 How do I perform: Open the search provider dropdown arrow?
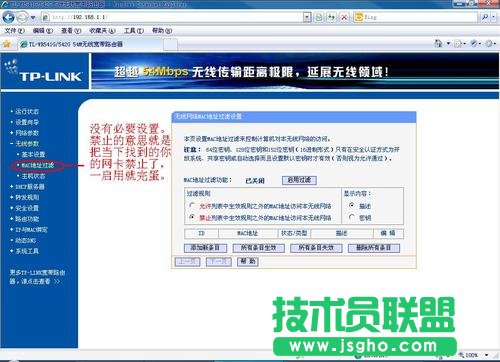[x=493, y=17]
